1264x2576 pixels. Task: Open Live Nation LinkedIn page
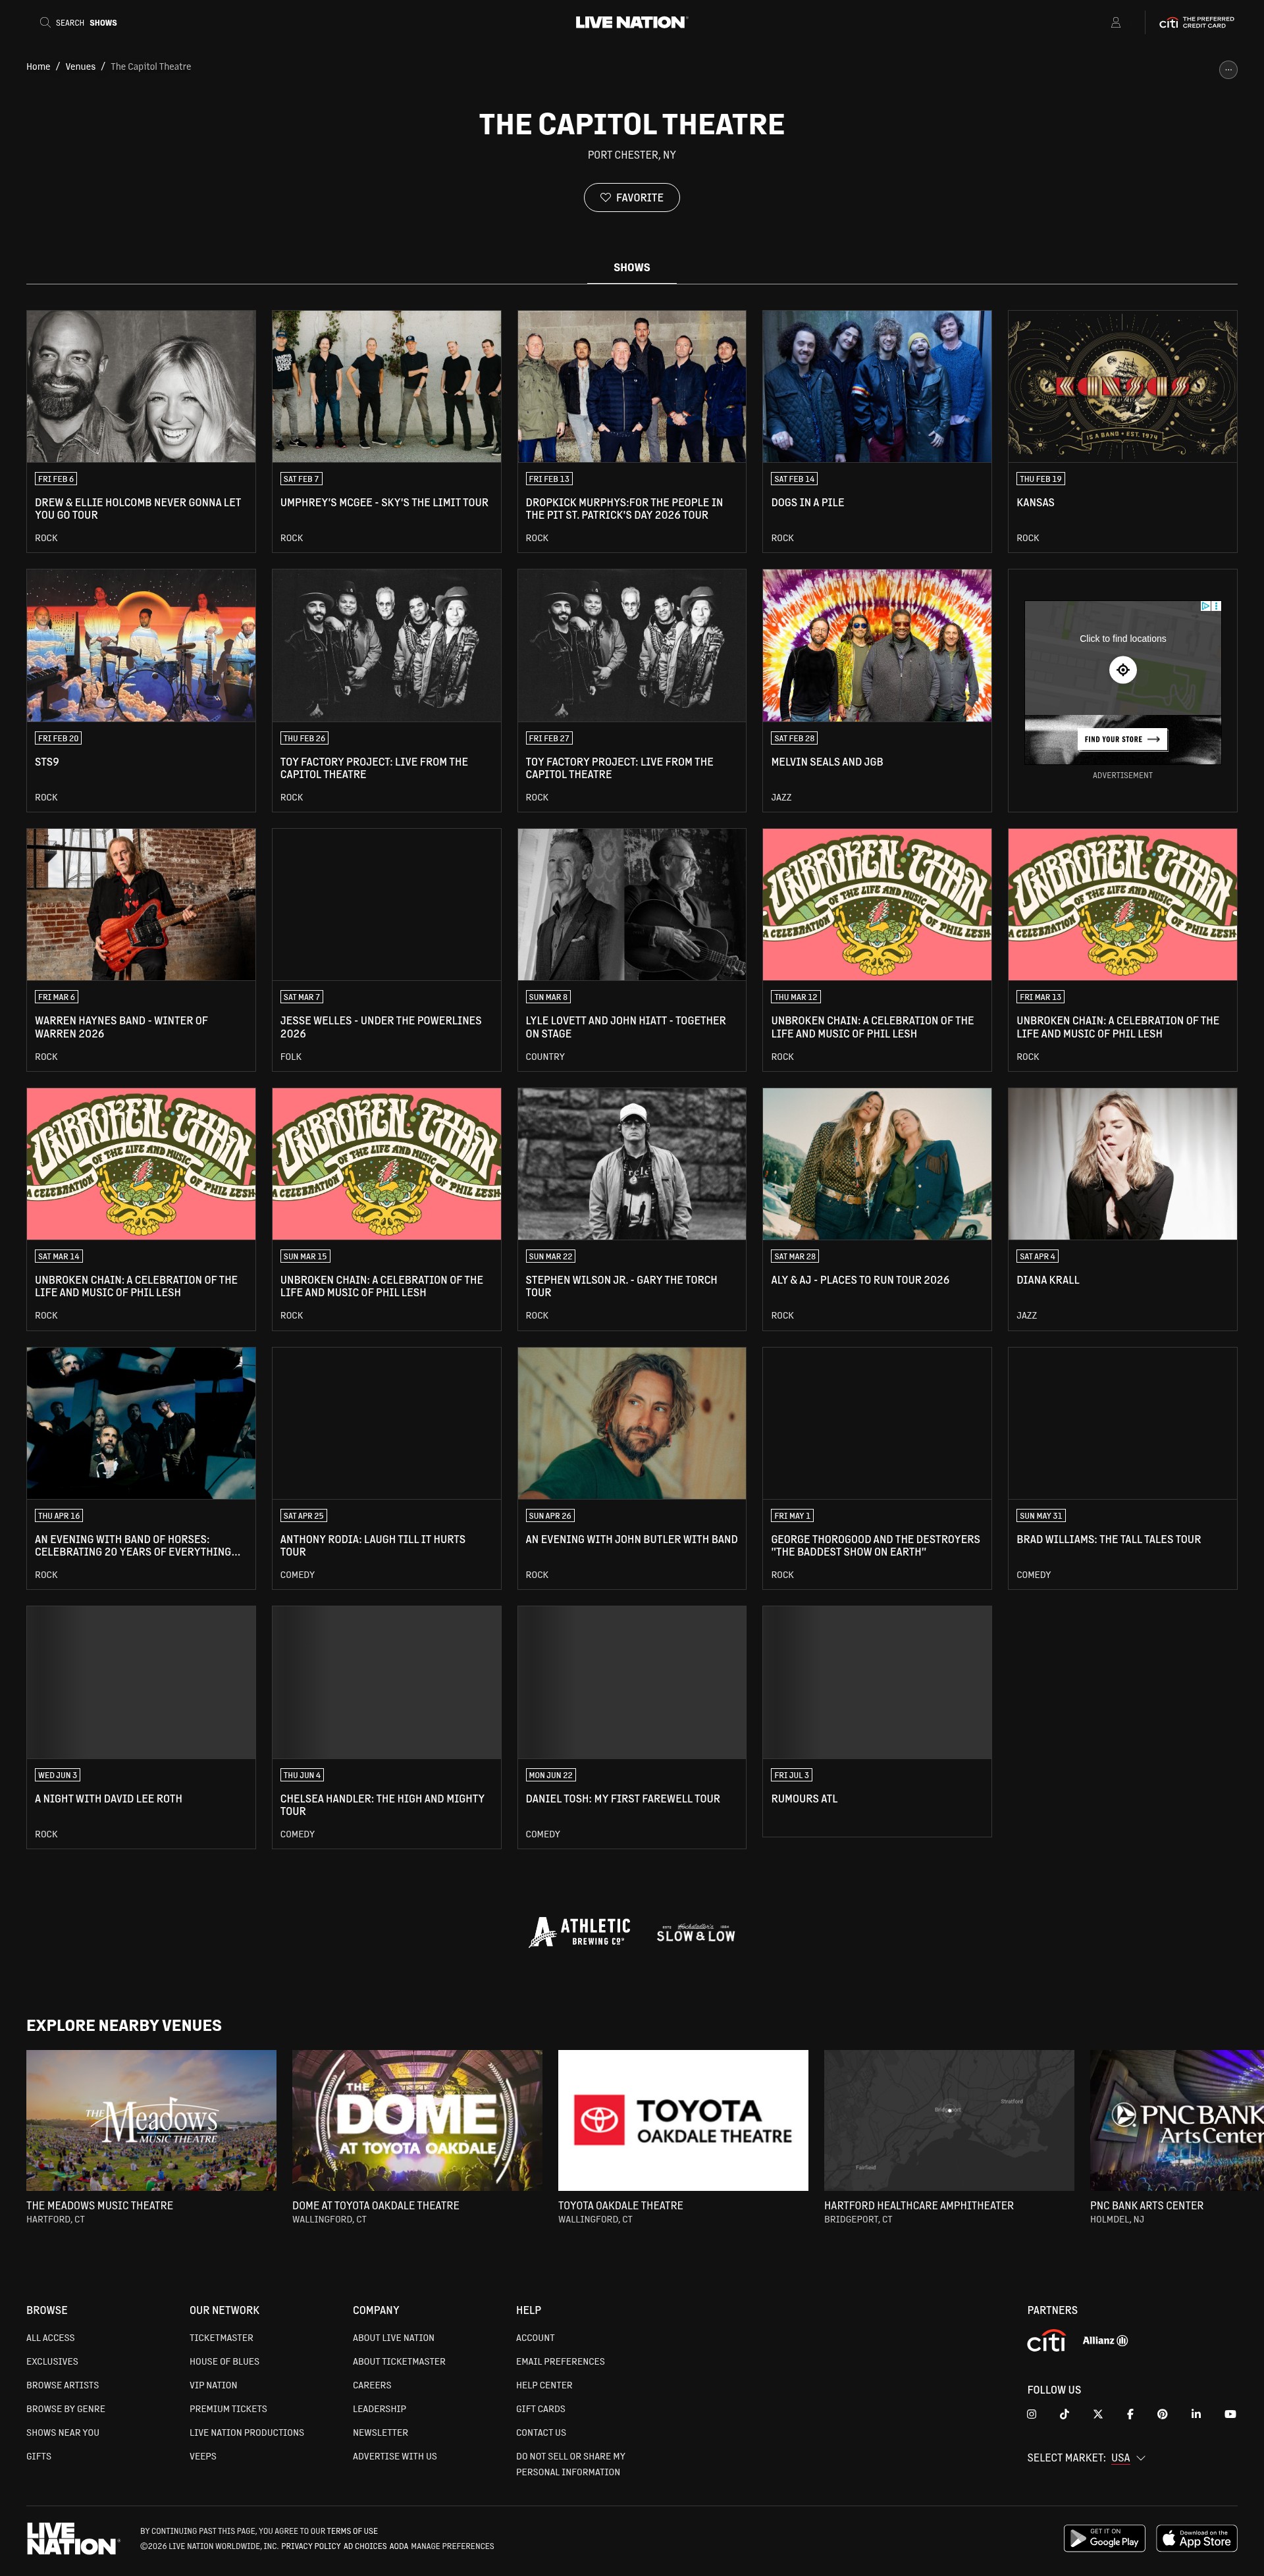[x=1196, y=2414]
